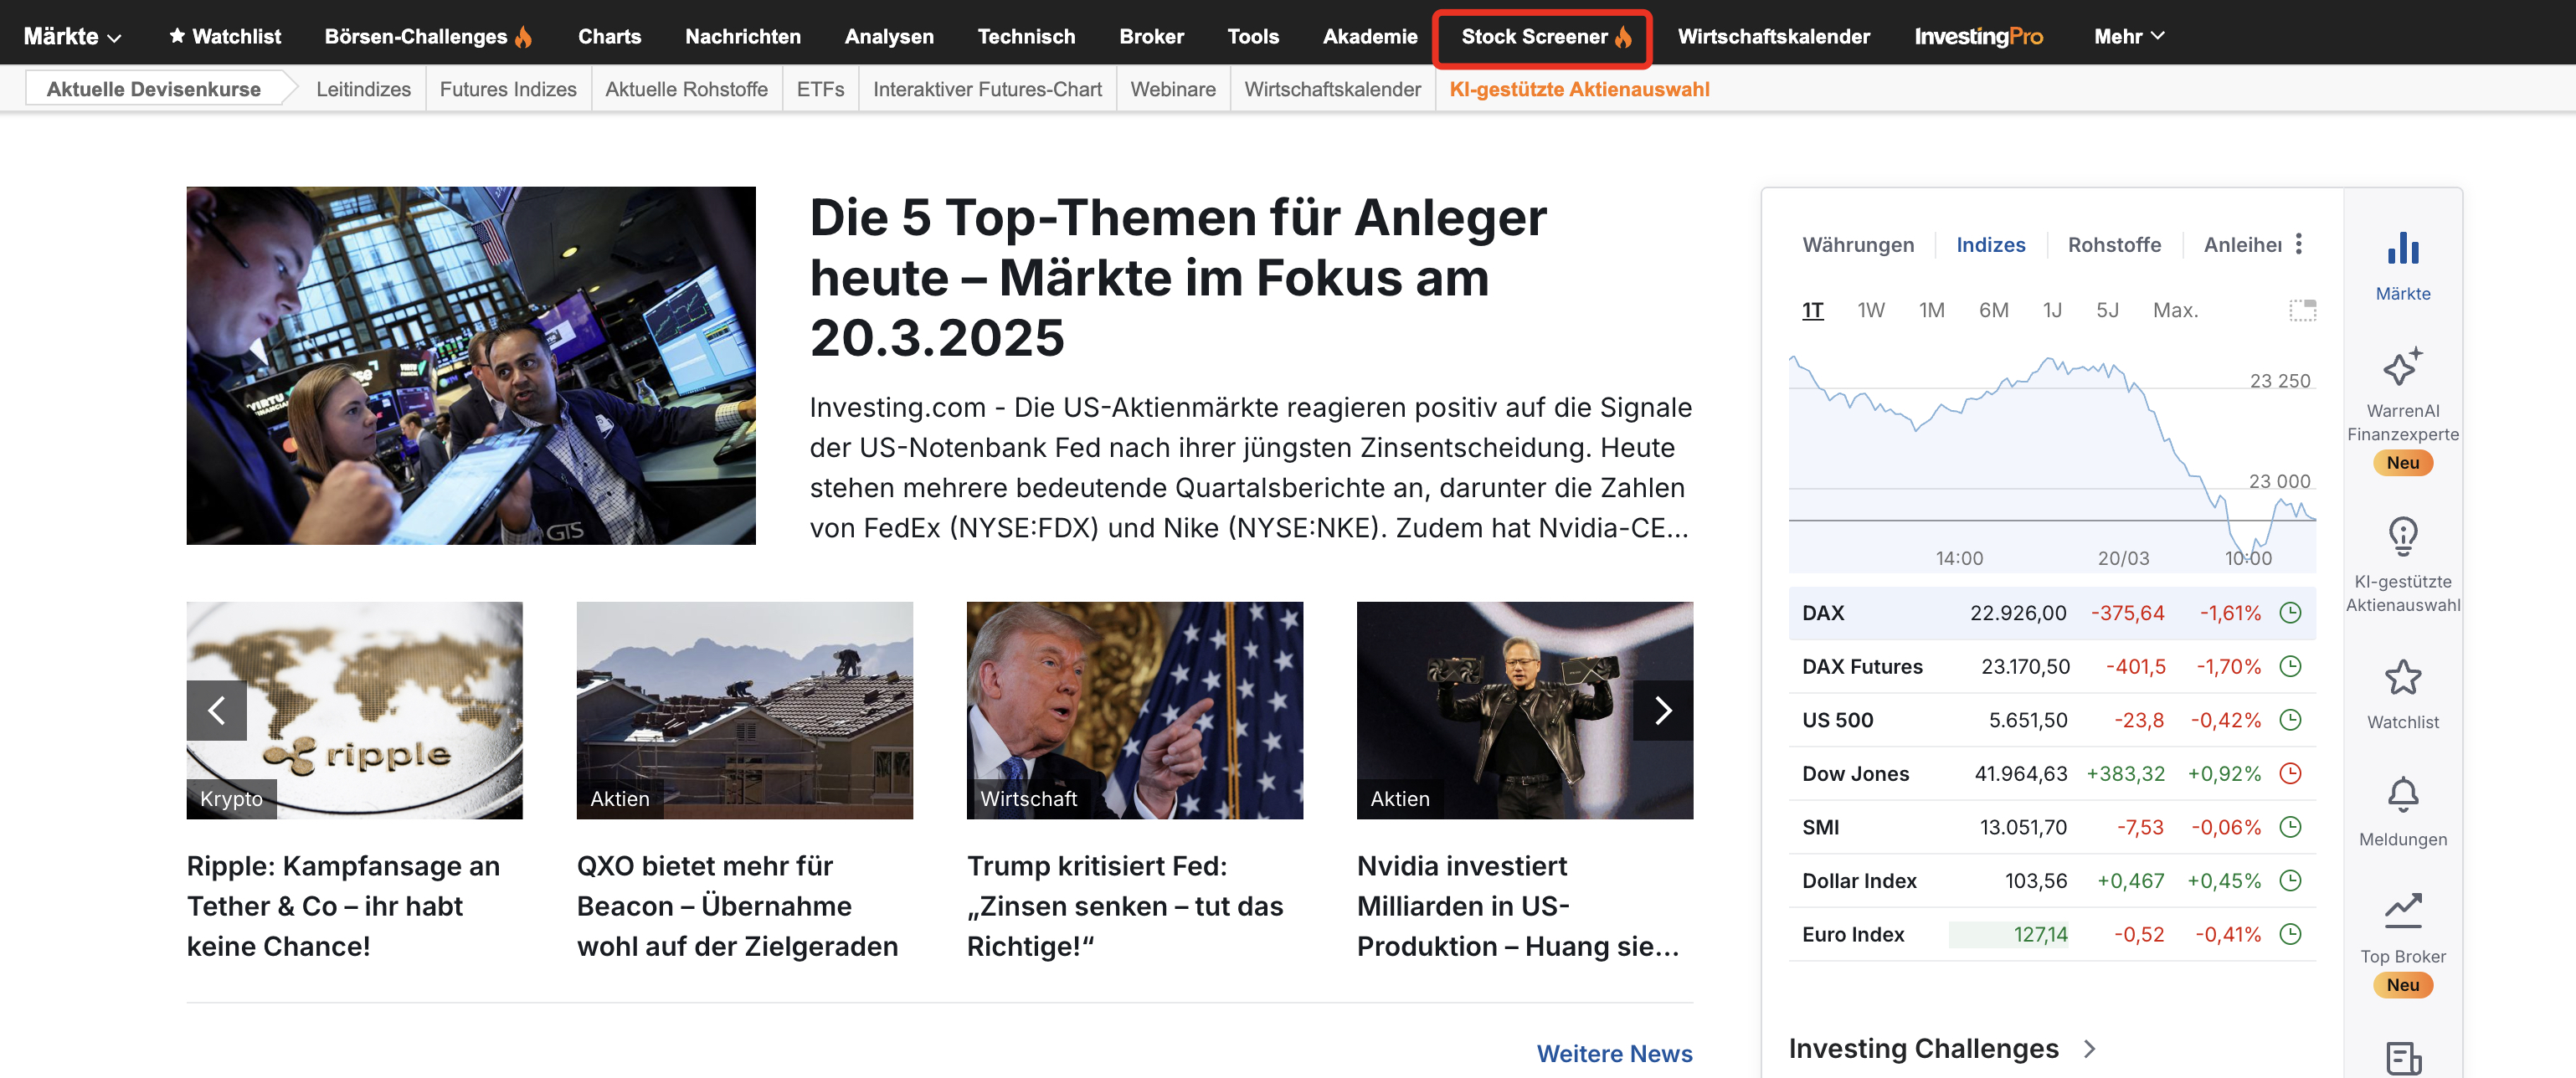Select the Max. chart timeframe

pyautogui.click(x=2175, y=310)
